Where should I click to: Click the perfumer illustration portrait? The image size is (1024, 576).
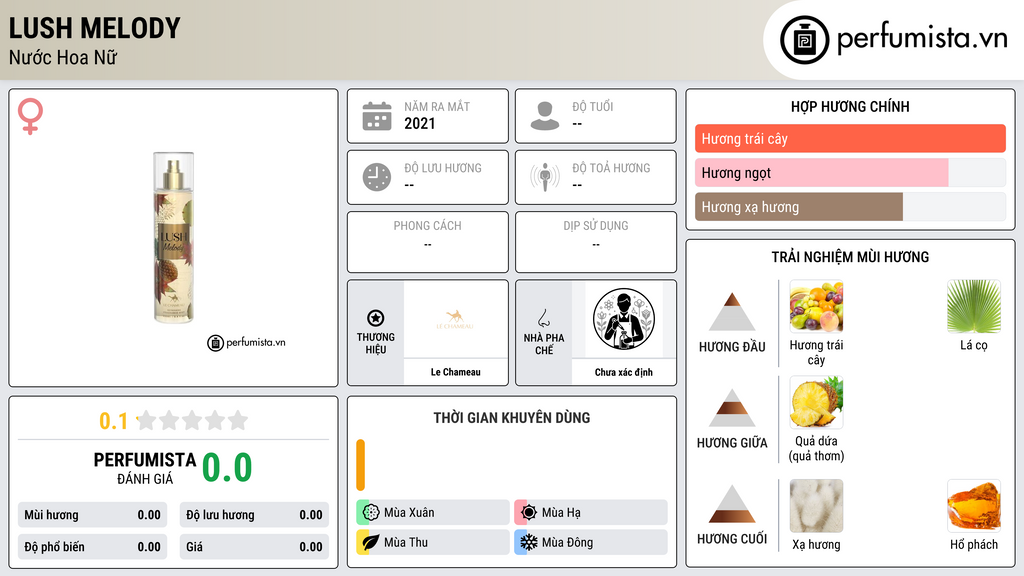coord(624,319)
